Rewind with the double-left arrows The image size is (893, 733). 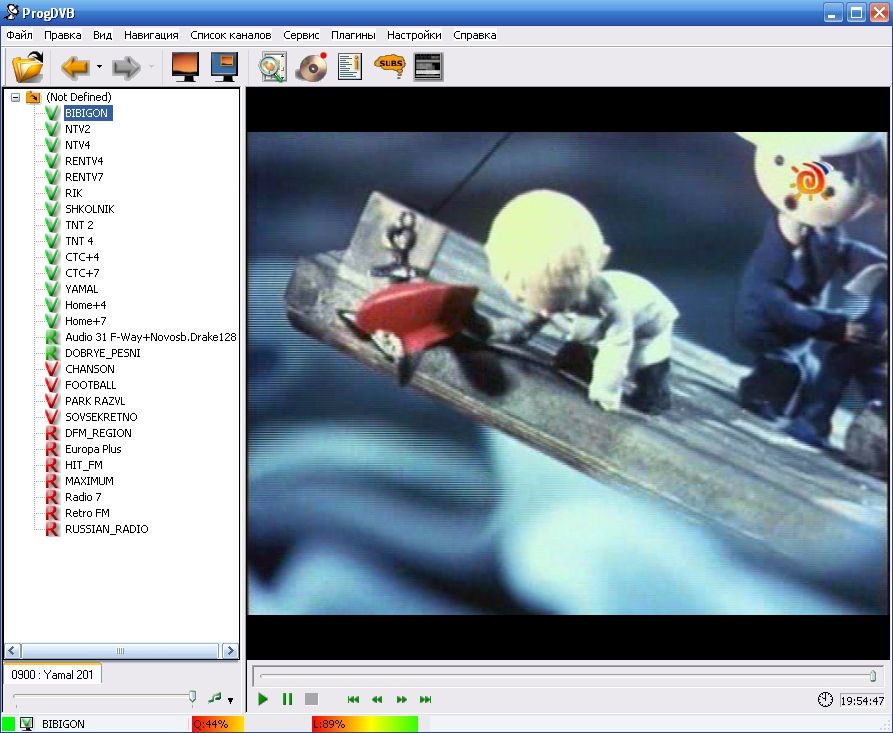(x=377, y=699)
